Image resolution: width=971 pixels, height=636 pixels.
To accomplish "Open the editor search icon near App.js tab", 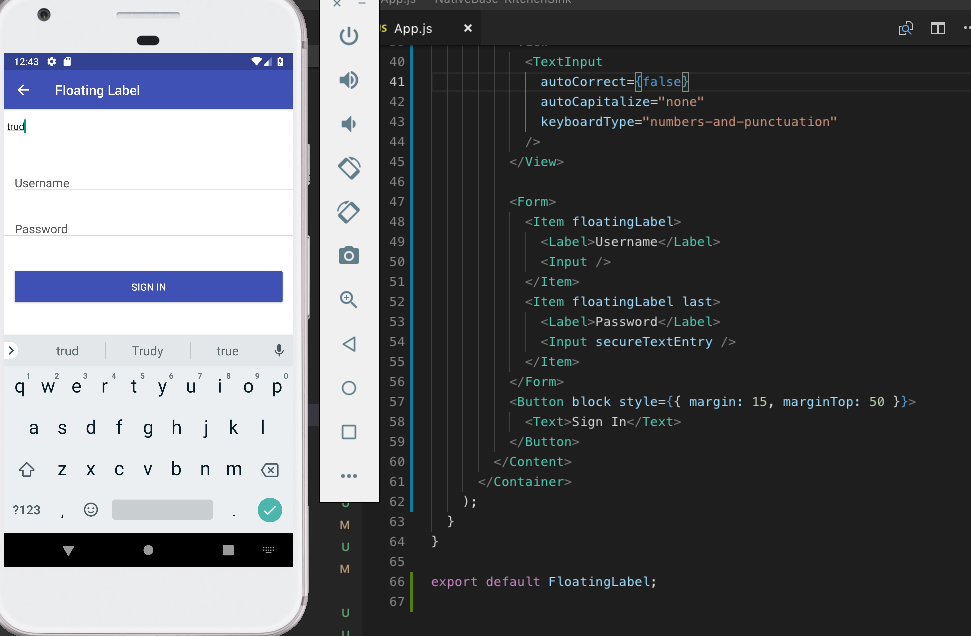I will point(905,28).
